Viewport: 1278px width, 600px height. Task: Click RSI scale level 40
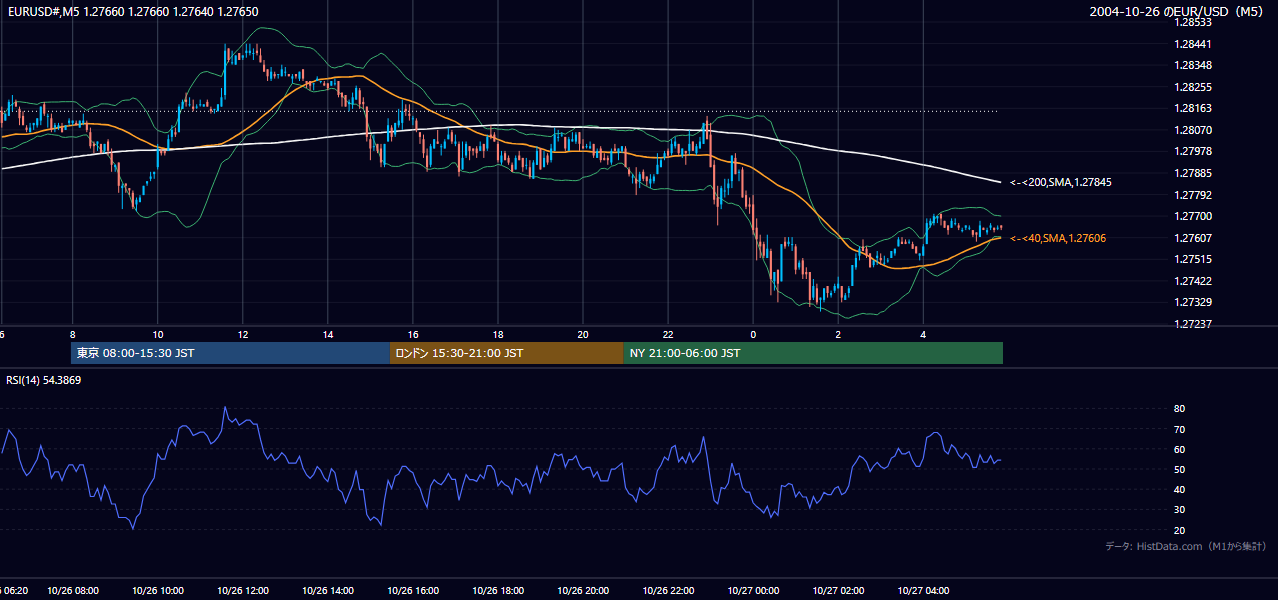click(1179, 489)
